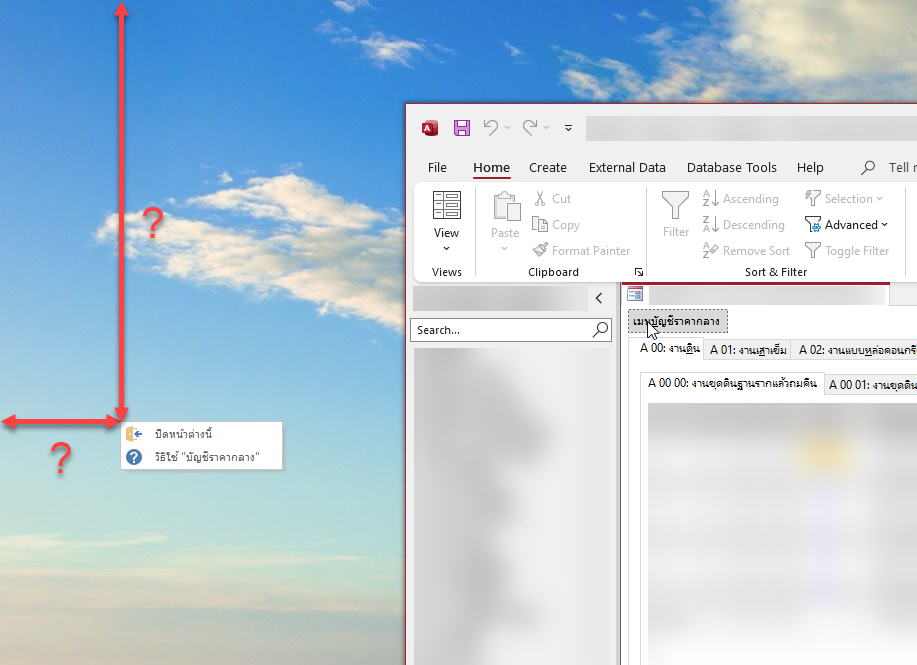Sort Ascending A to Z
Image resolution: width=917 pixels, height=665 pixels.
click(x=740, y=198)
